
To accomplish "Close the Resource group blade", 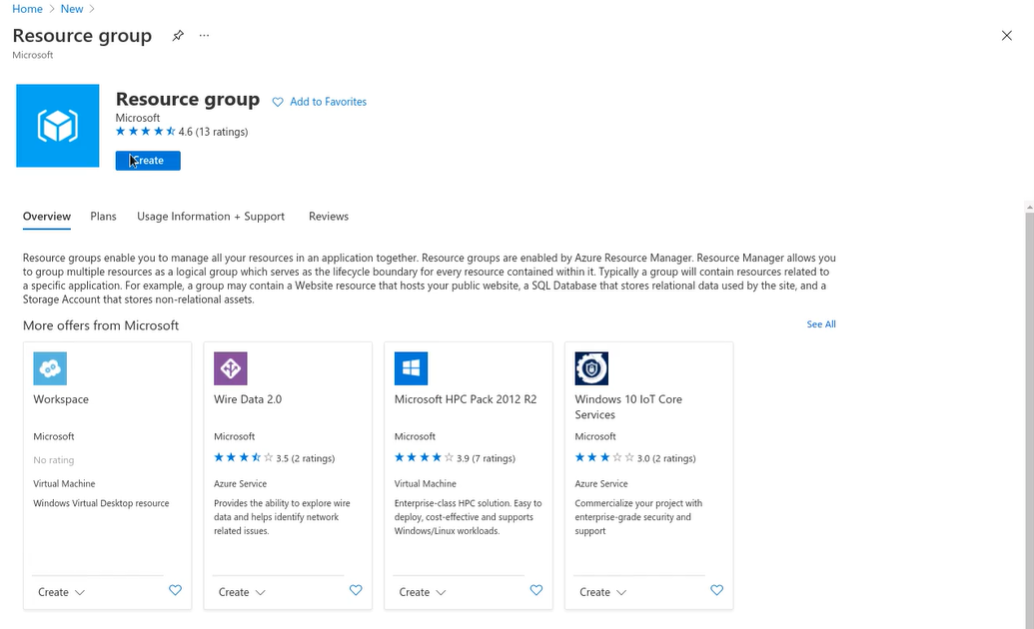I will [1006, 36].
